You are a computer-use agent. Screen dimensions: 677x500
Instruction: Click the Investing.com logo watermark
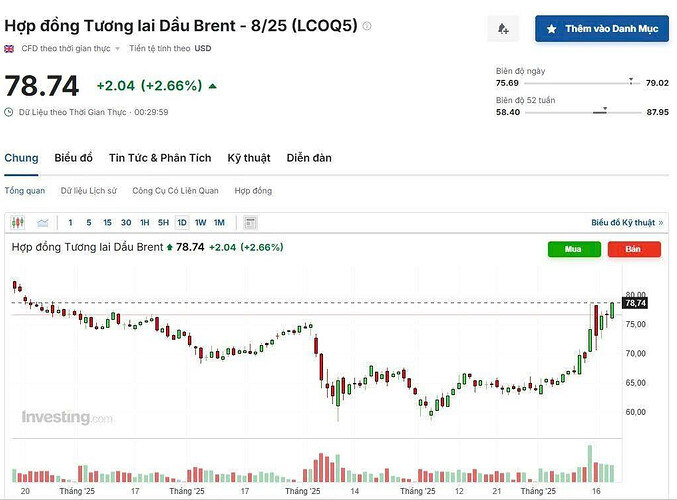(67, 417)
